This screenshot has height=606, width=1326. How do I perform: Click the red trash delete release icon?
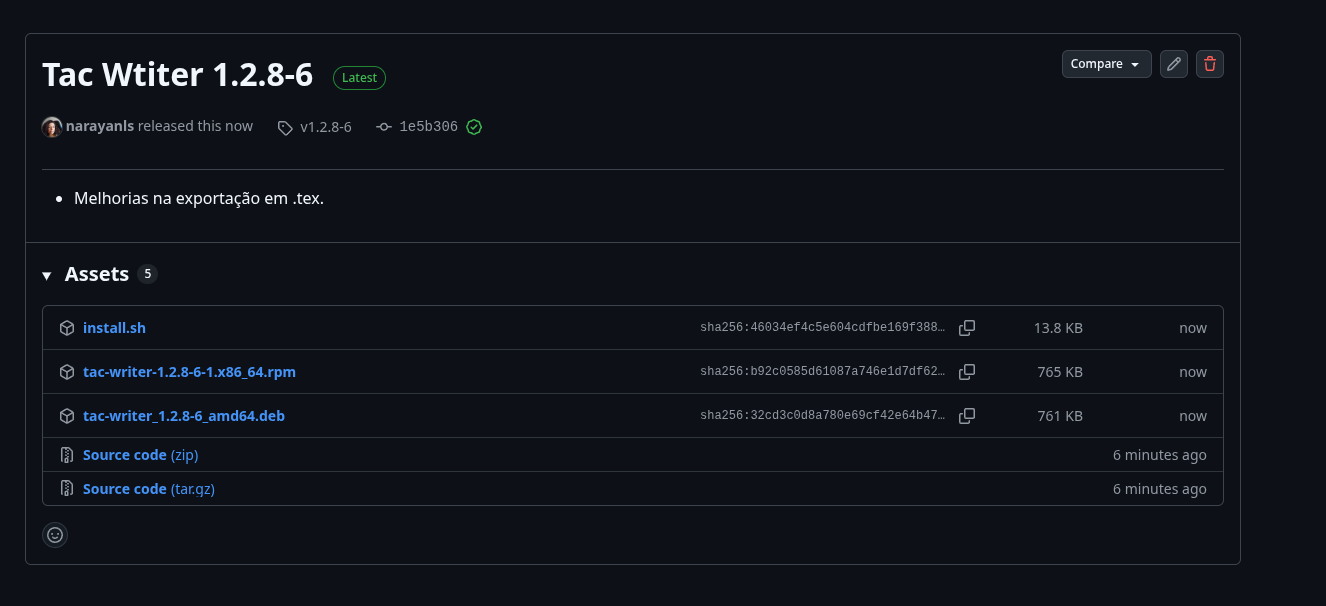[1210, 64]
